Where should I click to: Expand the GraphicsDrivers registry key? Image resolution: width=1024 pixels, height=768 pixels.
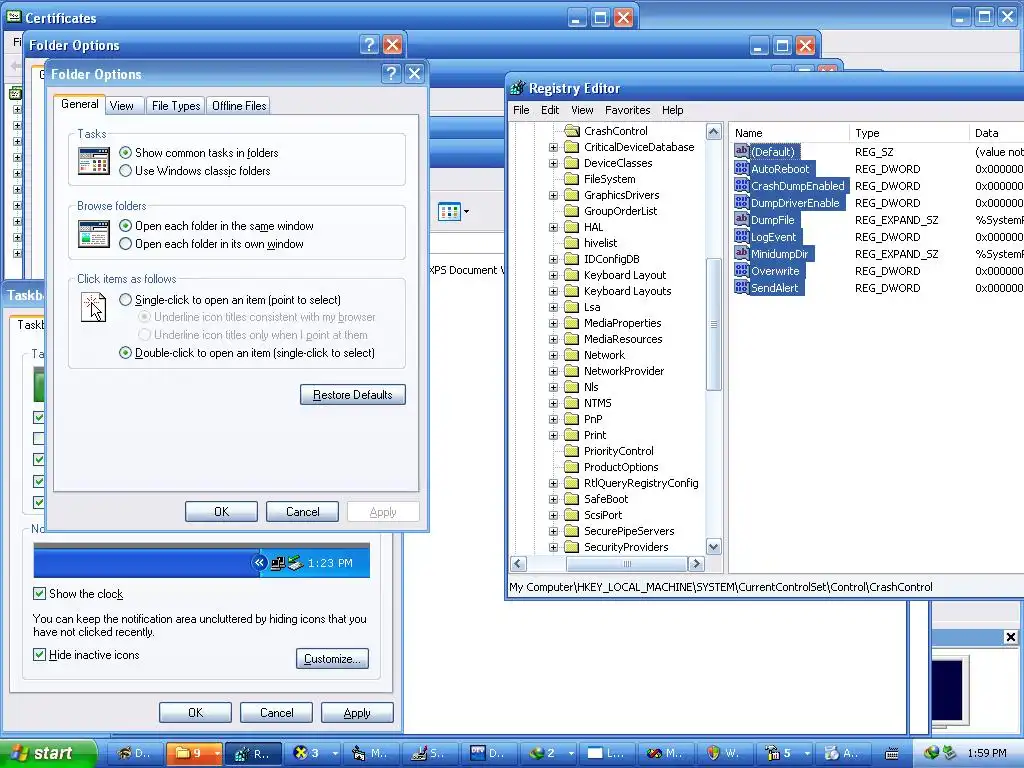pyautogui.click(x=553, y=195)
